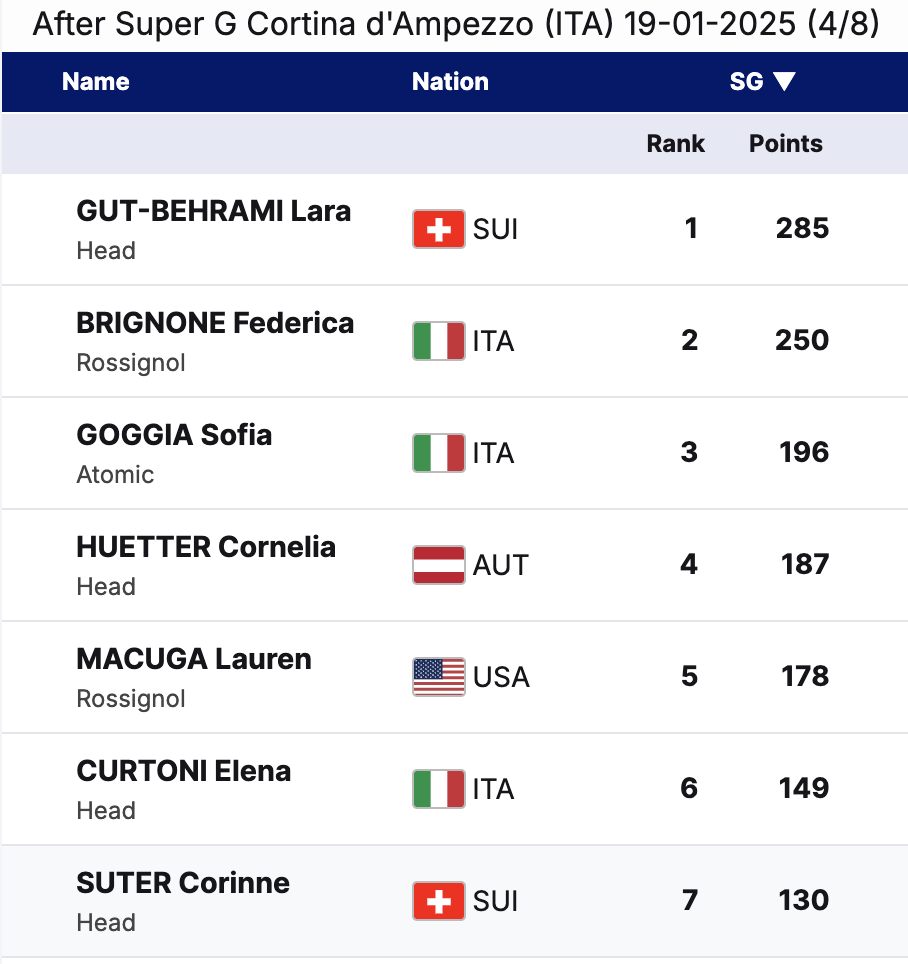Select CURTONI Elena's name link
Viewport: 908px width, 964px height.
click(x=184, y=772)
